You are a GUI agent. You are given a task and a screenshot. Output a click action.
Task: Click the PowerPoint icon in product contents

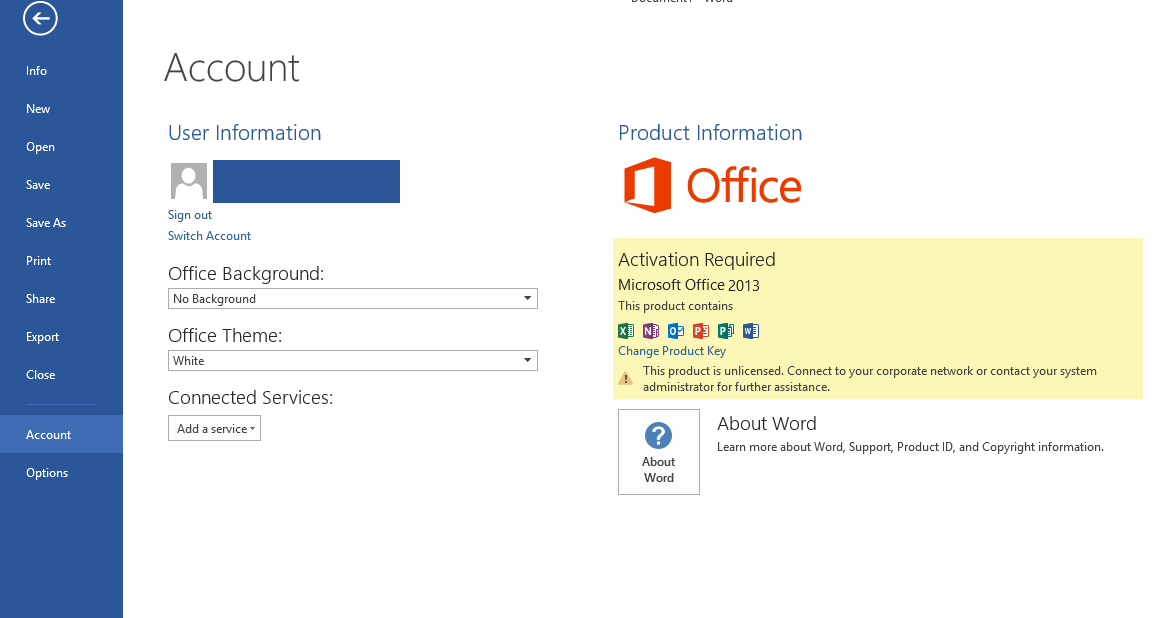701,330
